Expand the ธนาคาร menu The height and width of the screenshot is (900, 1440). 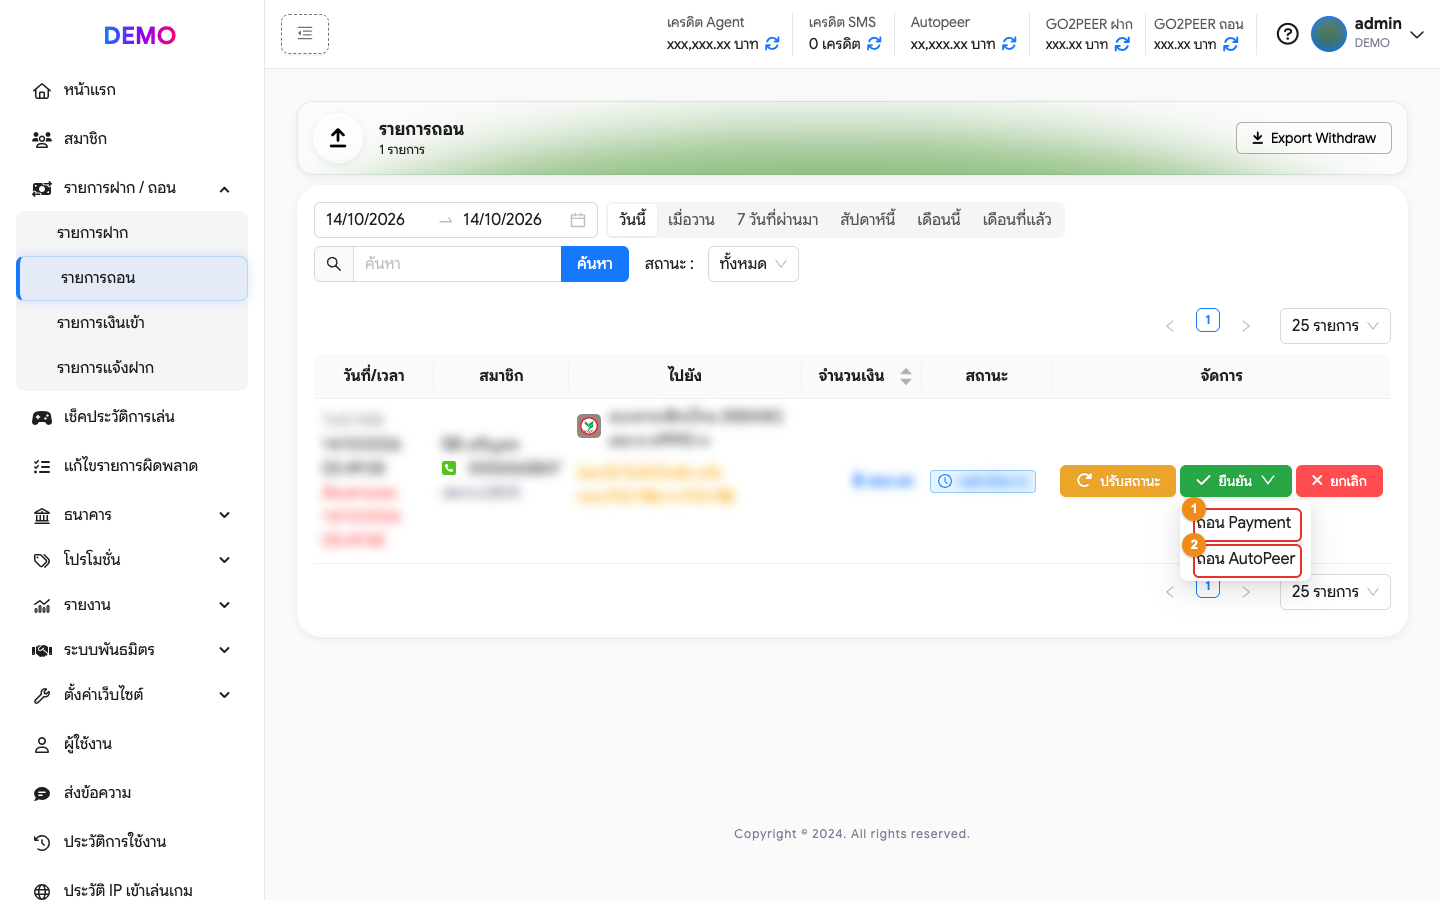pyautogui.click(x=132, y=515)
